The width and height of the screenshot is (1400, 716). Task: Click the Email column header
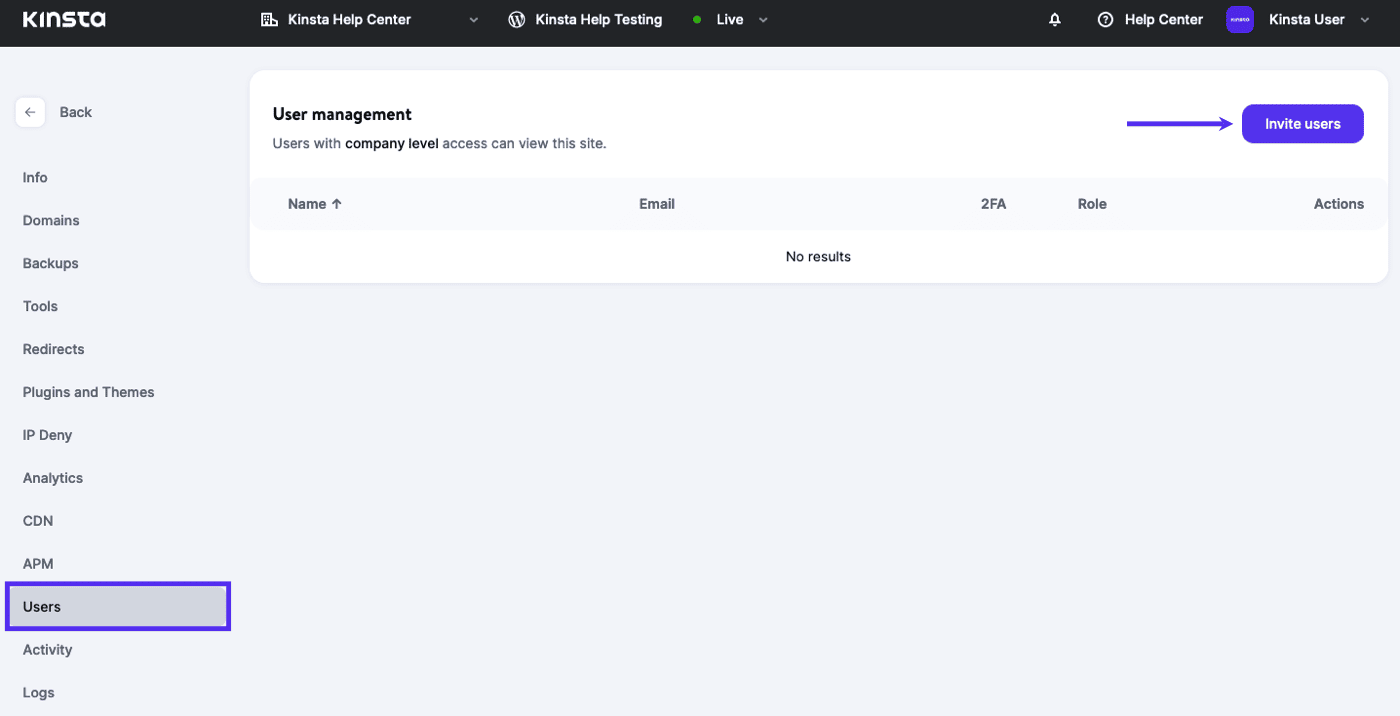[656, 204]
